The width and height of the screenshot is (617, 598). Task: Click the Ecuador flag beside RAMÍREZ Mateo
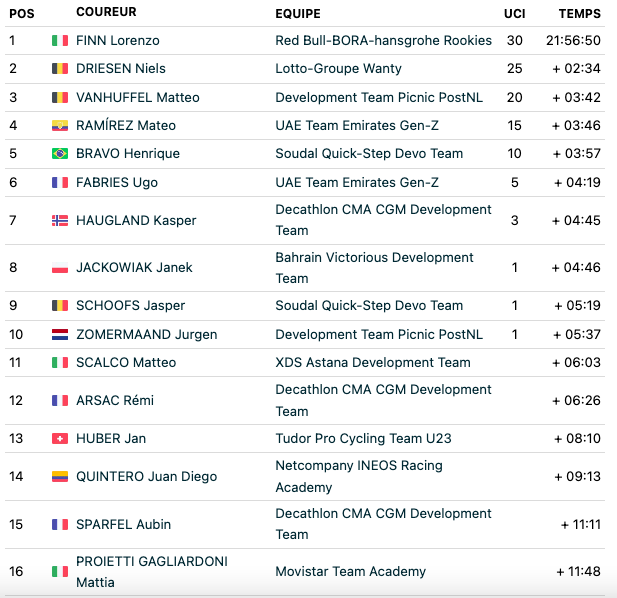(x=60, y=126)
